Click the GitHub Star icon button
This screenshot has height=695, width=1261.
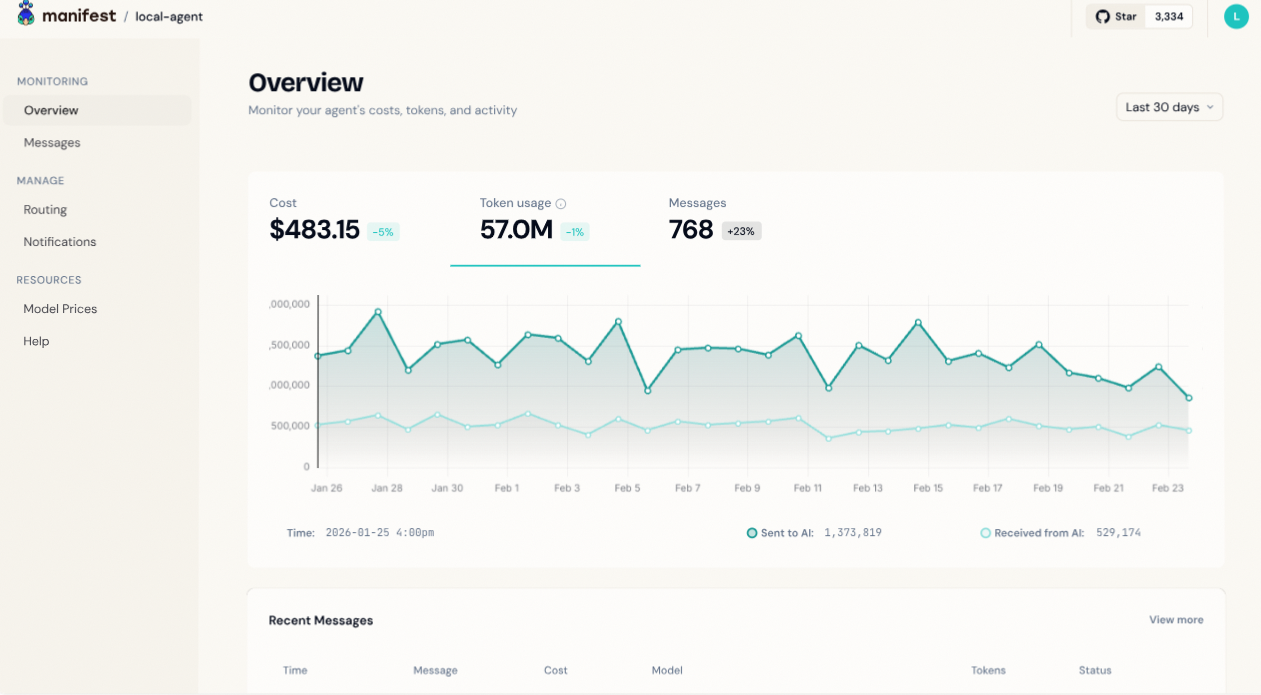tap(1116, 16)
